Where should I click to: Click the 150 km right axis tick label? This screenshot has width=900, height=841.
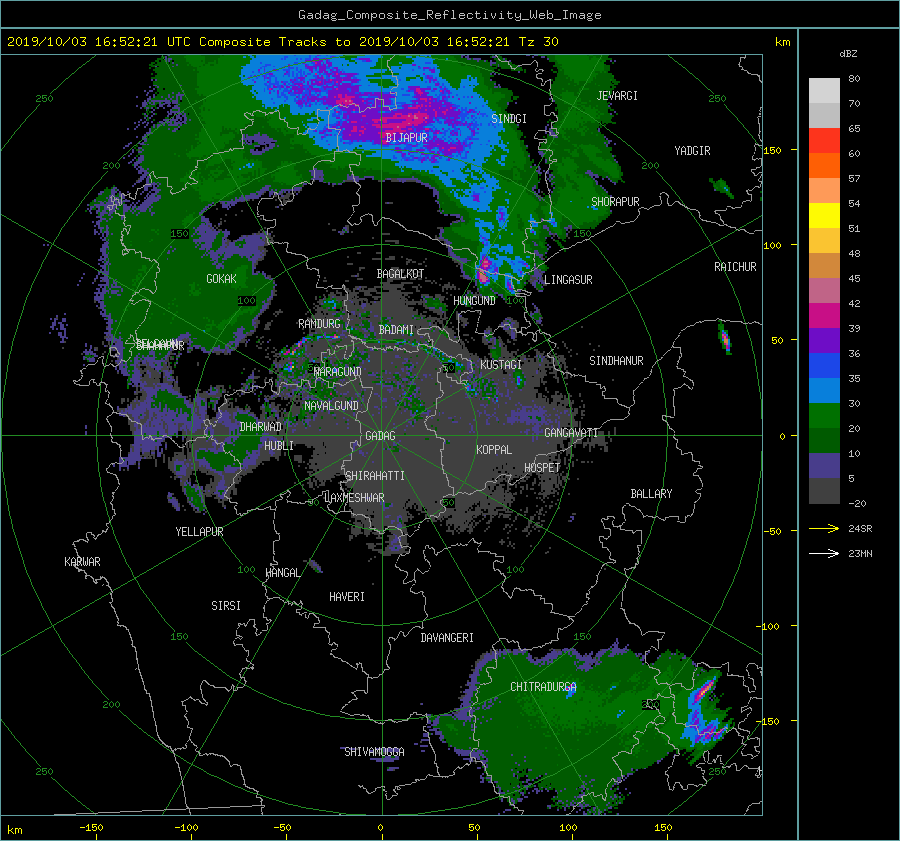click(x=772, y=150)
